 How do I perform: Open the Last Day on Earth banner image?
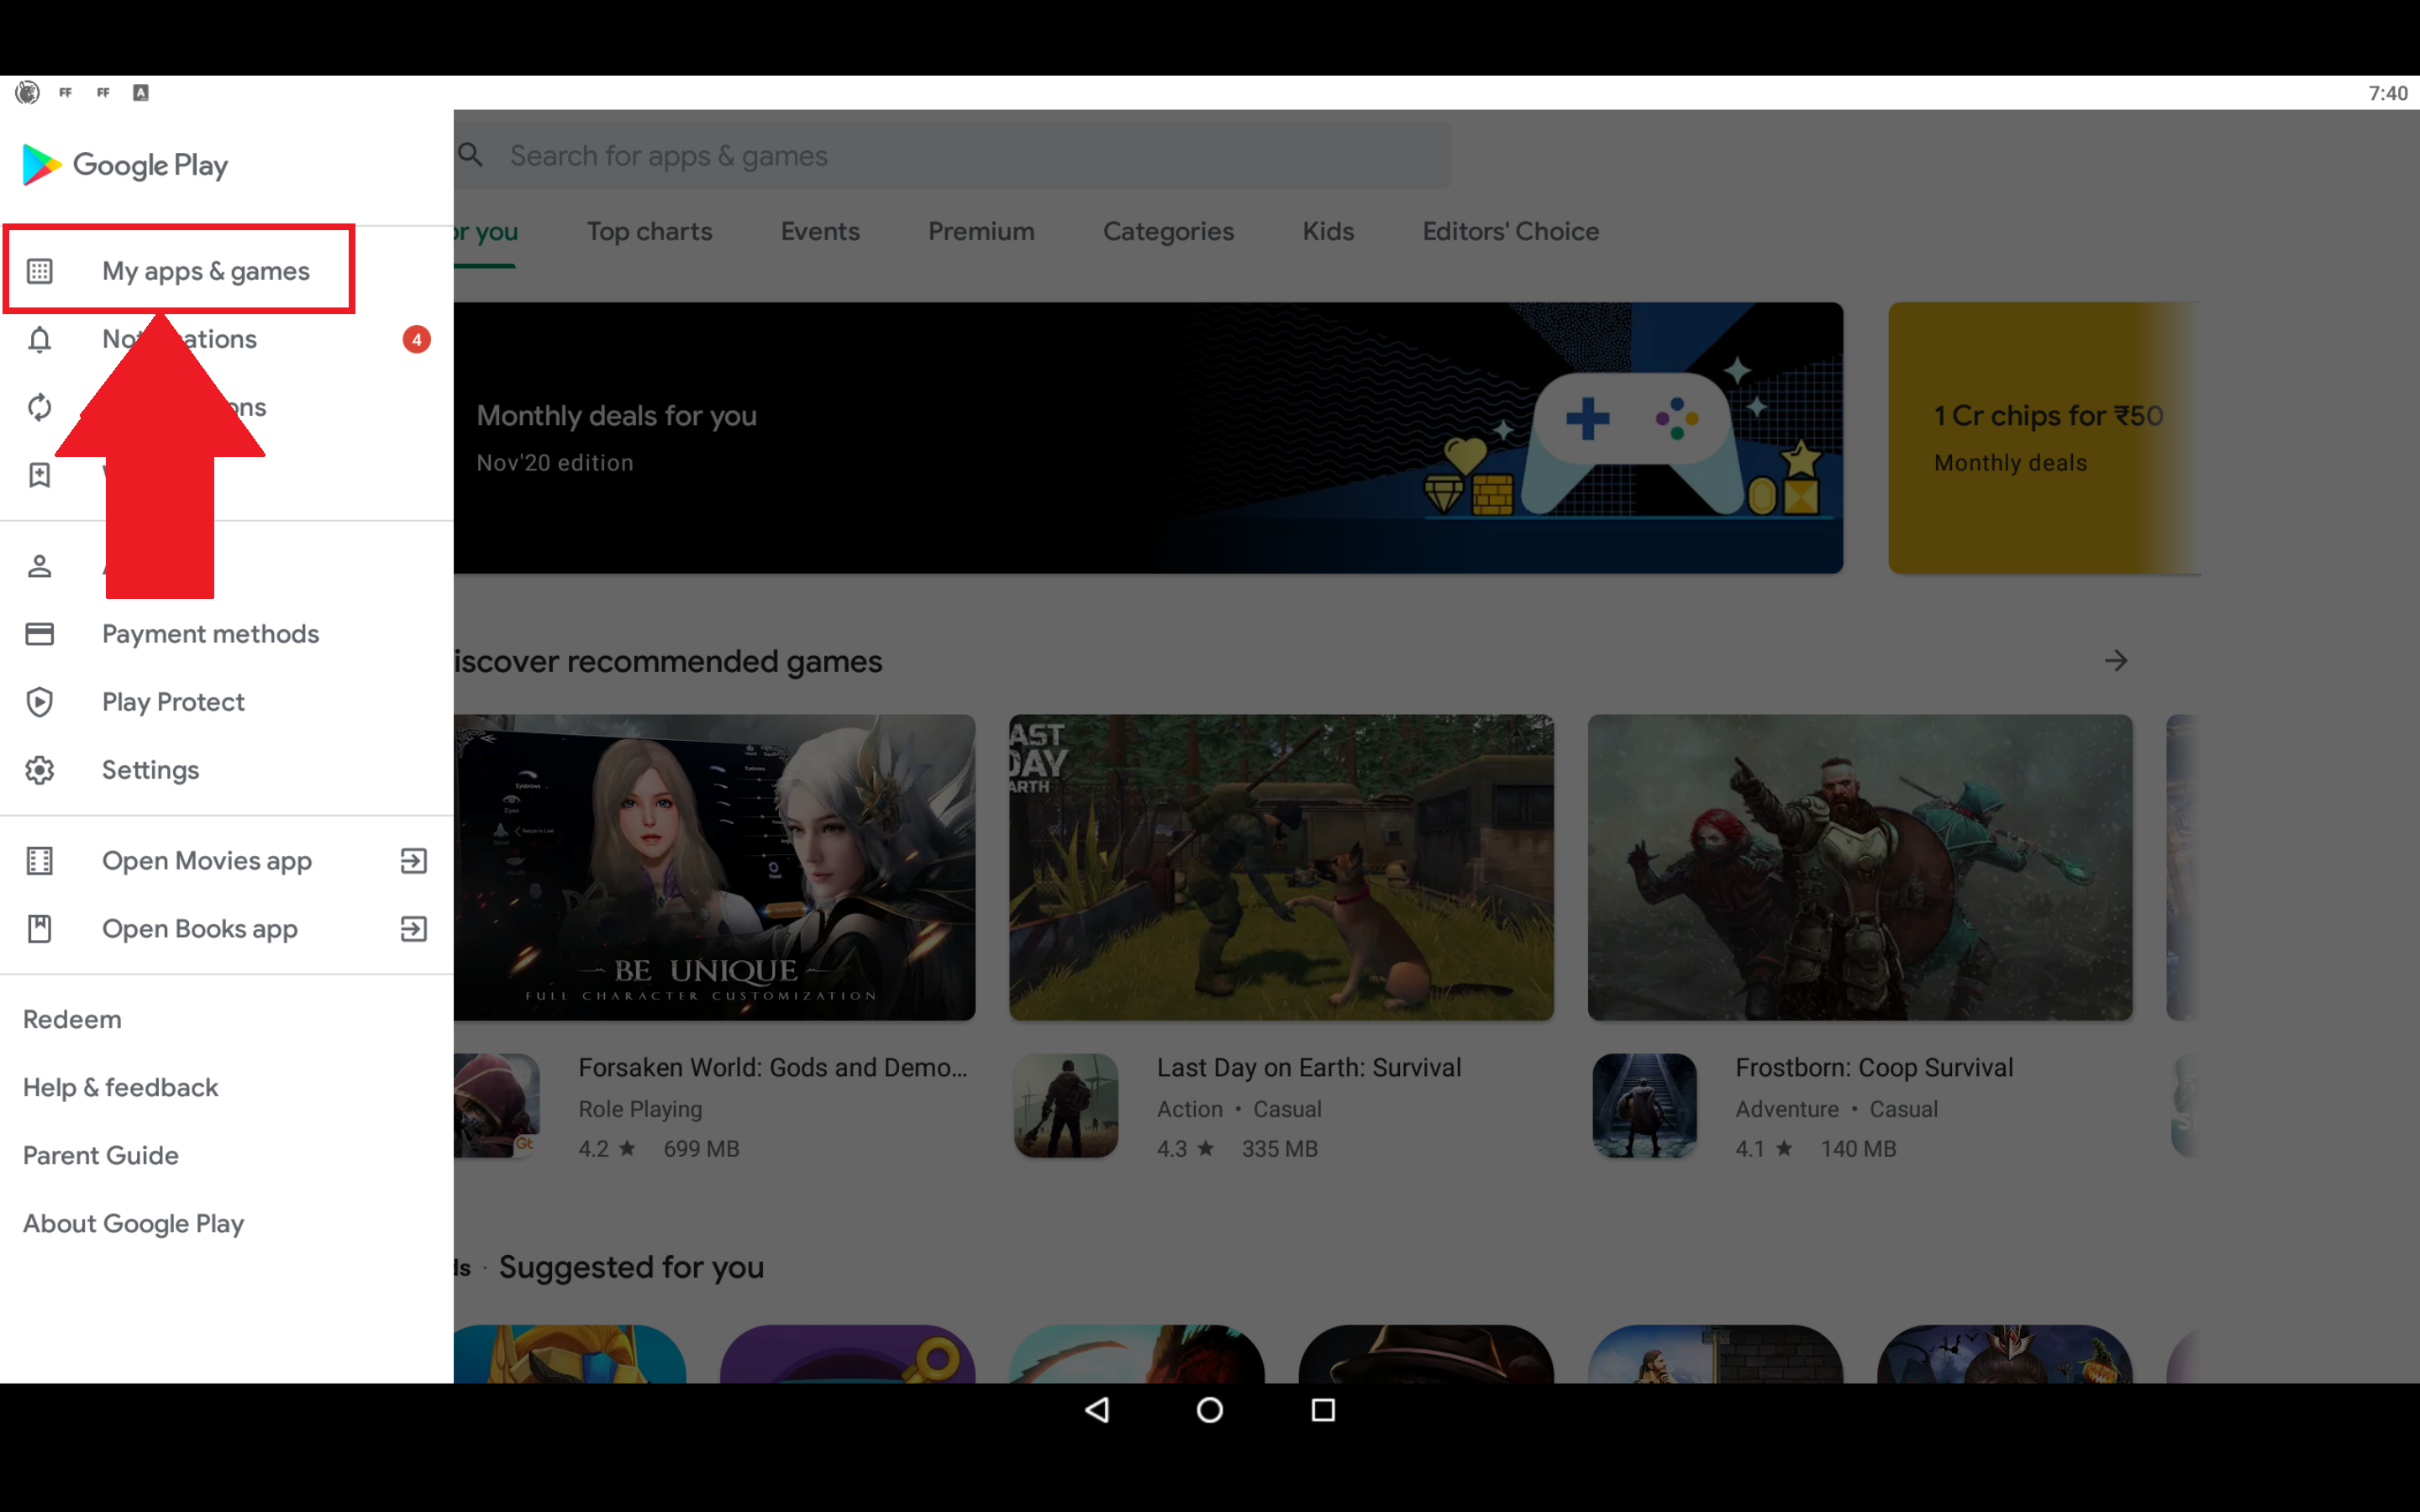coord(1281,867)
